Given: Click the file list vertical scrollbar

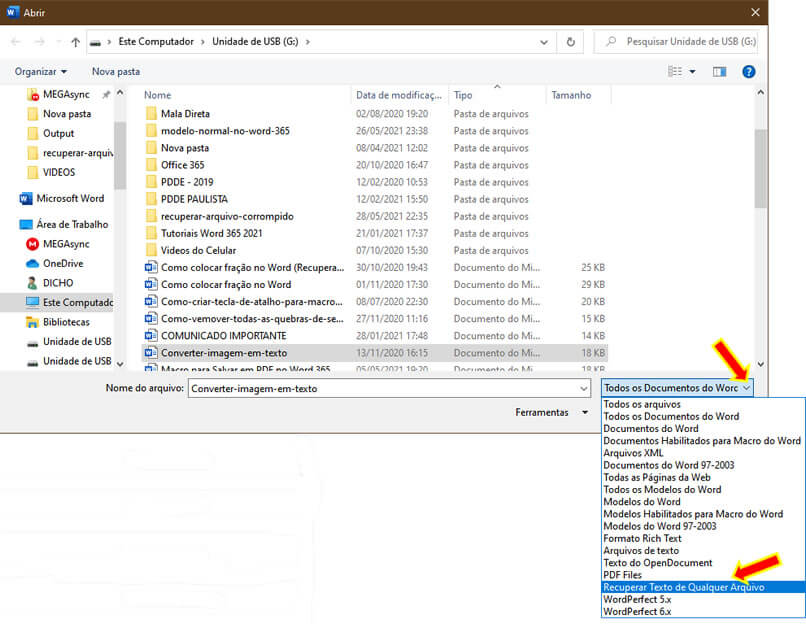Looking at the screenshot, I should click(760, 169).
